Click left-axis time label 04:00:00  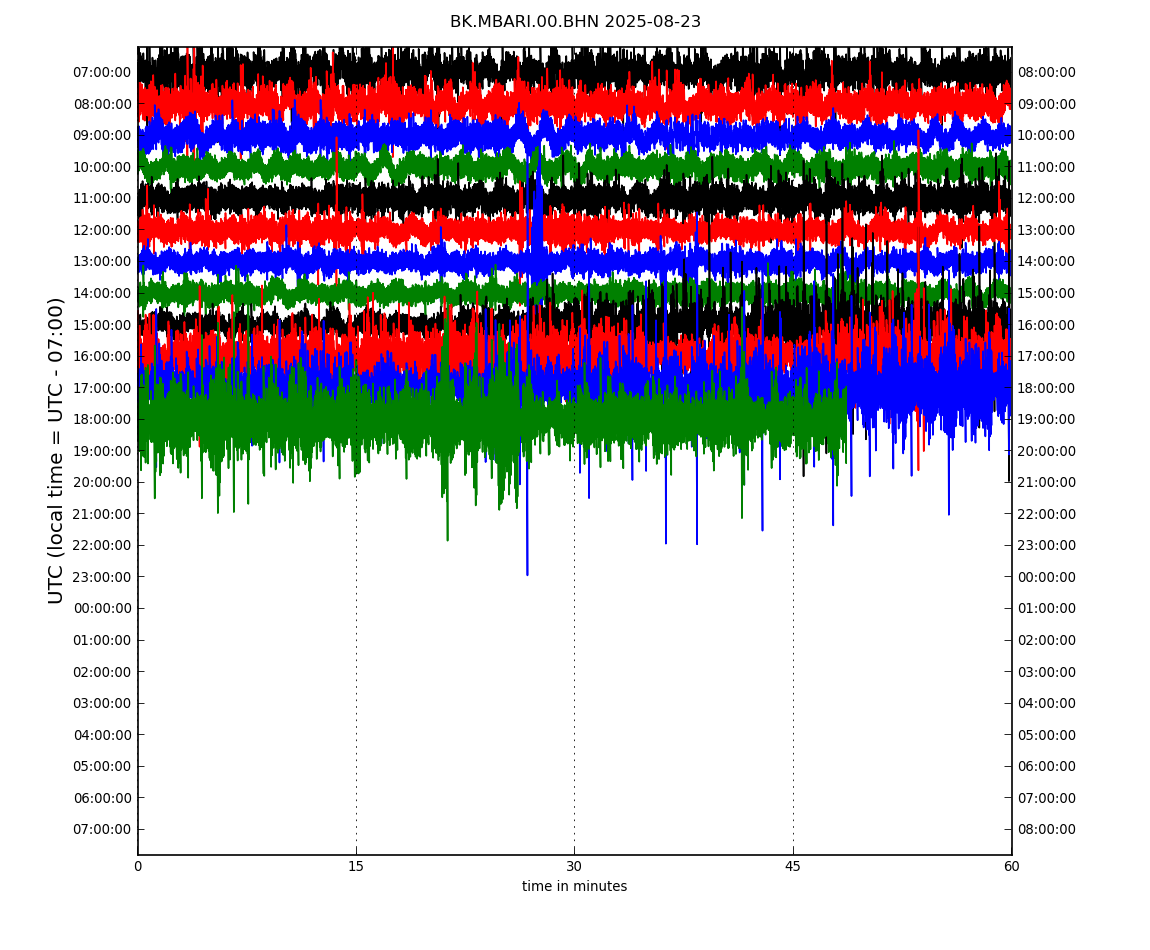[x=102, y=735]
